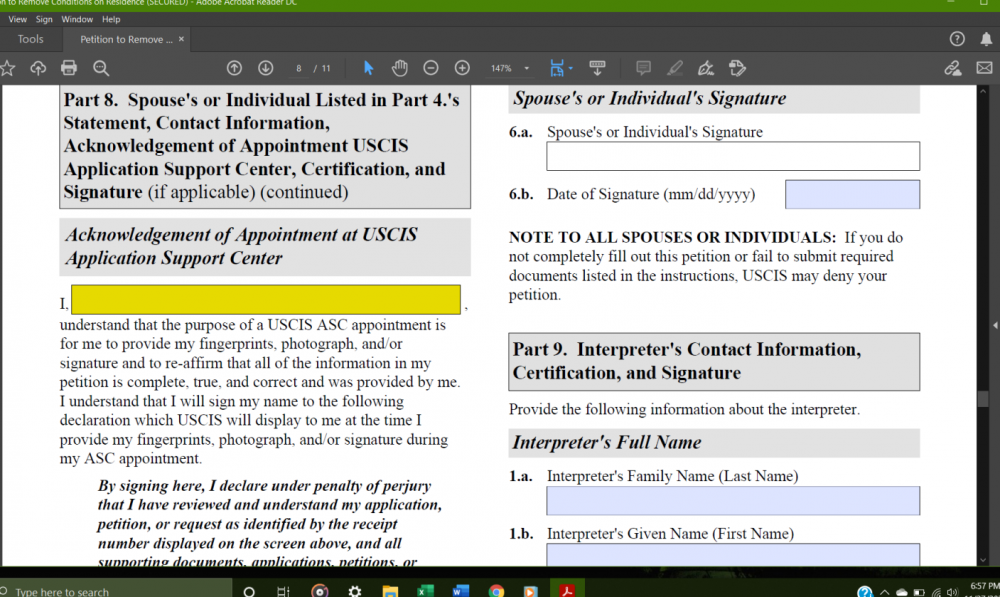This screenshot has height=597, width=1000.
Task: Click the battery tray icon
Action: (x=918, y=593)
